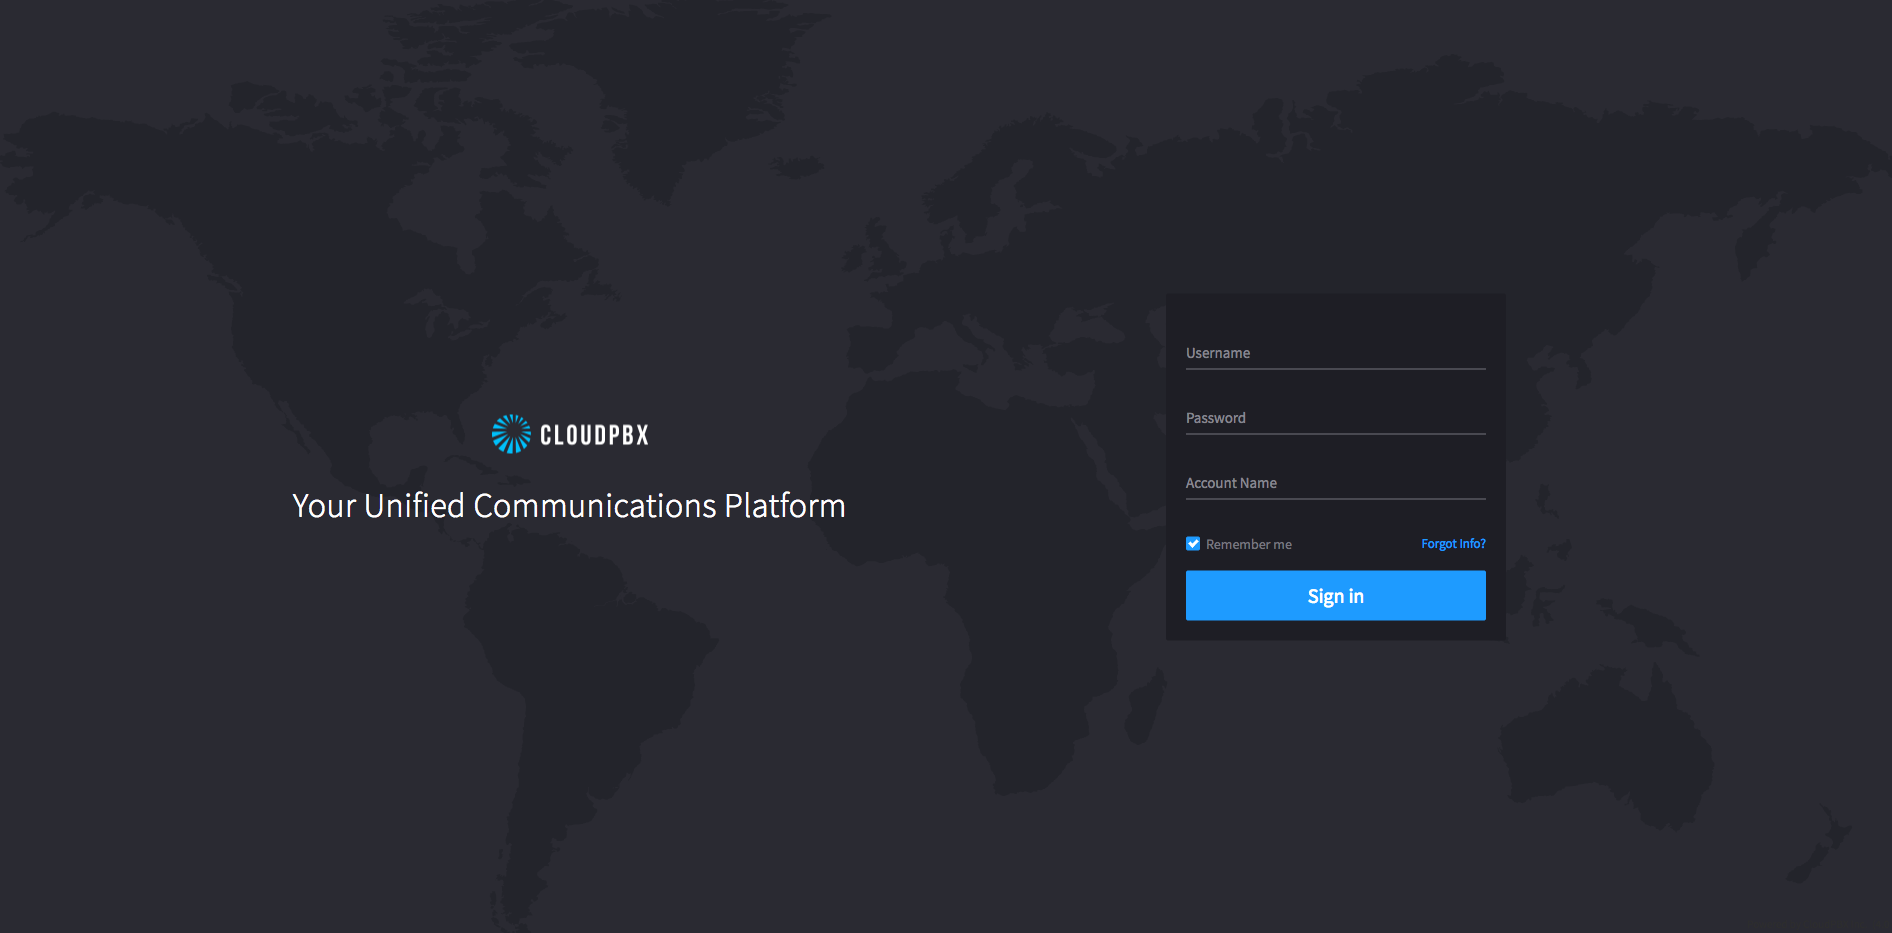Click the 'Remember me' label text
The image size is (1892, 933).
pyautogui.click(x=1248, y=545)
